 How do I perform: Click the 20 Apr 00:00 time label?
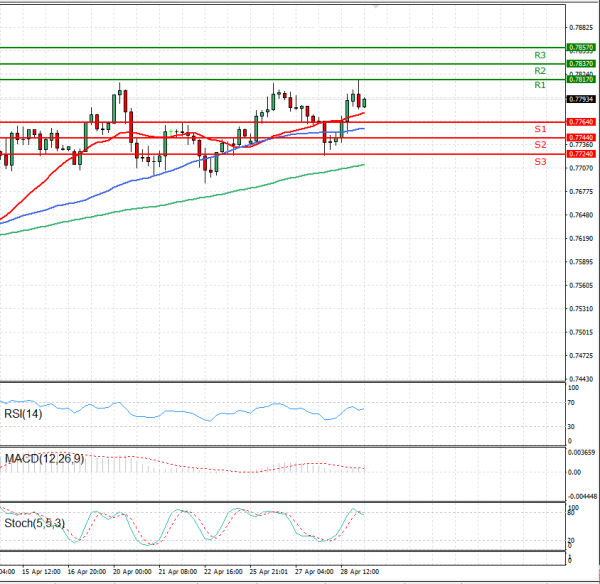pyautogui.click(x=131, y=572)
